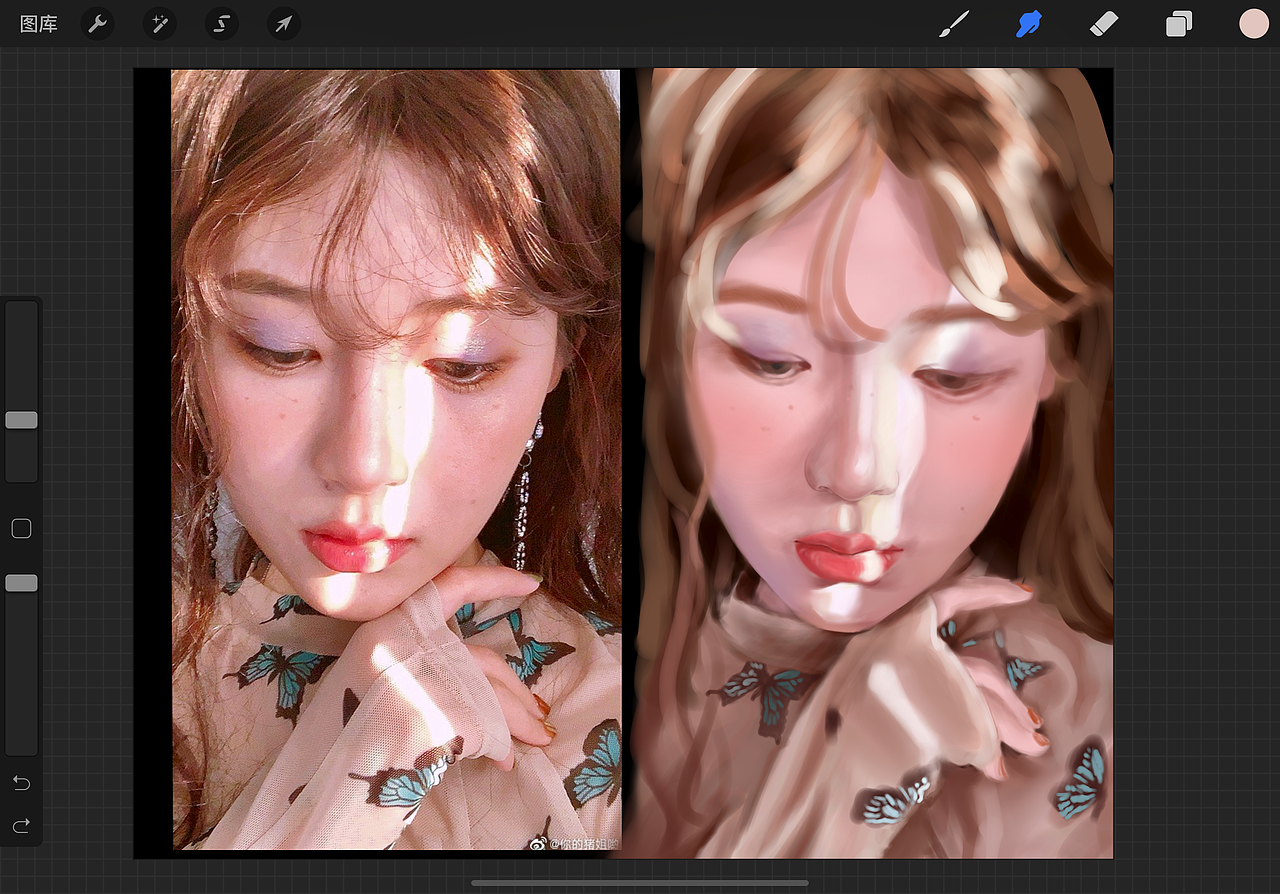The height and width of the screenshot is (894, 1280).
Task: Tap the home indicator bar at bottom
Action: [640, 883]
